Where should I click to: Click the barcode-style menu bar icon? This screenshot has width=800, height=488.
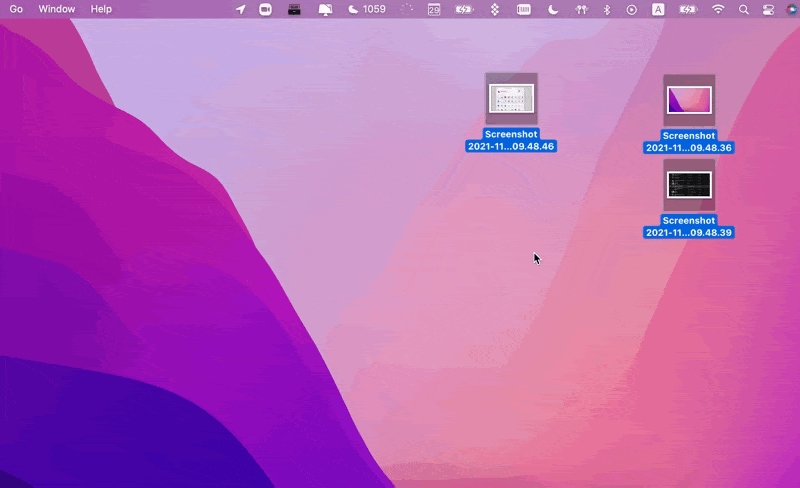pos(523,9)
